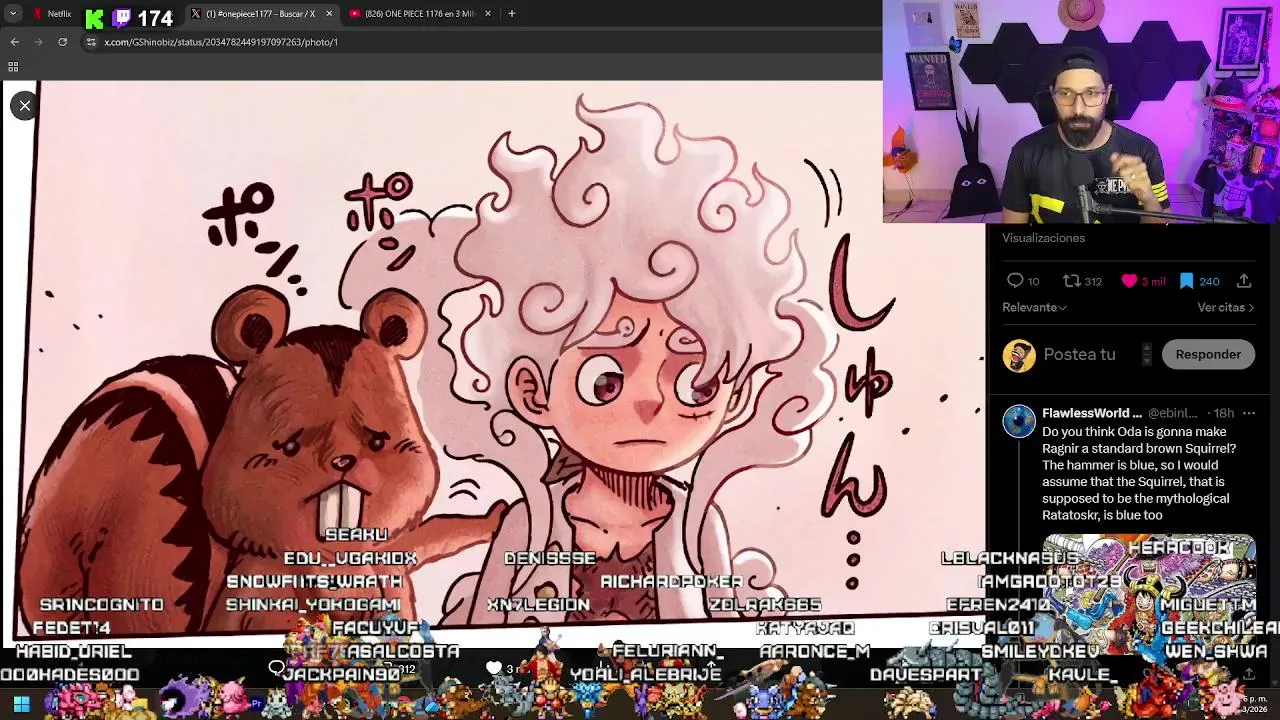Click the browser forward arrow
Screen dimensions: 1280x720
(38, 42)
